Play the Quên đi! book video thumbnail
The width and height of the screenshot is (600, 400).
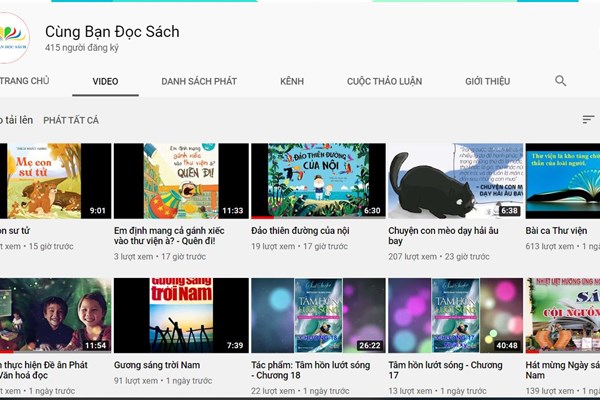(181, 181)
